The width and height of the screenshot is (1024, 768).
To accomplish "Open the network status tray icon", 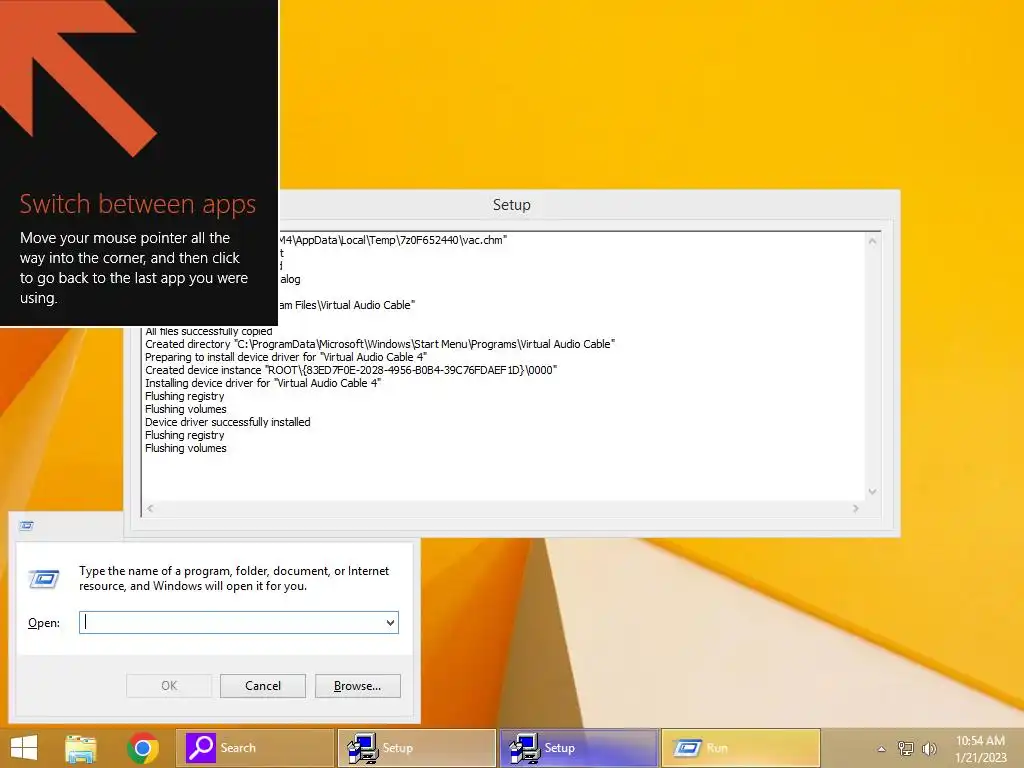I will coord(905,748).
